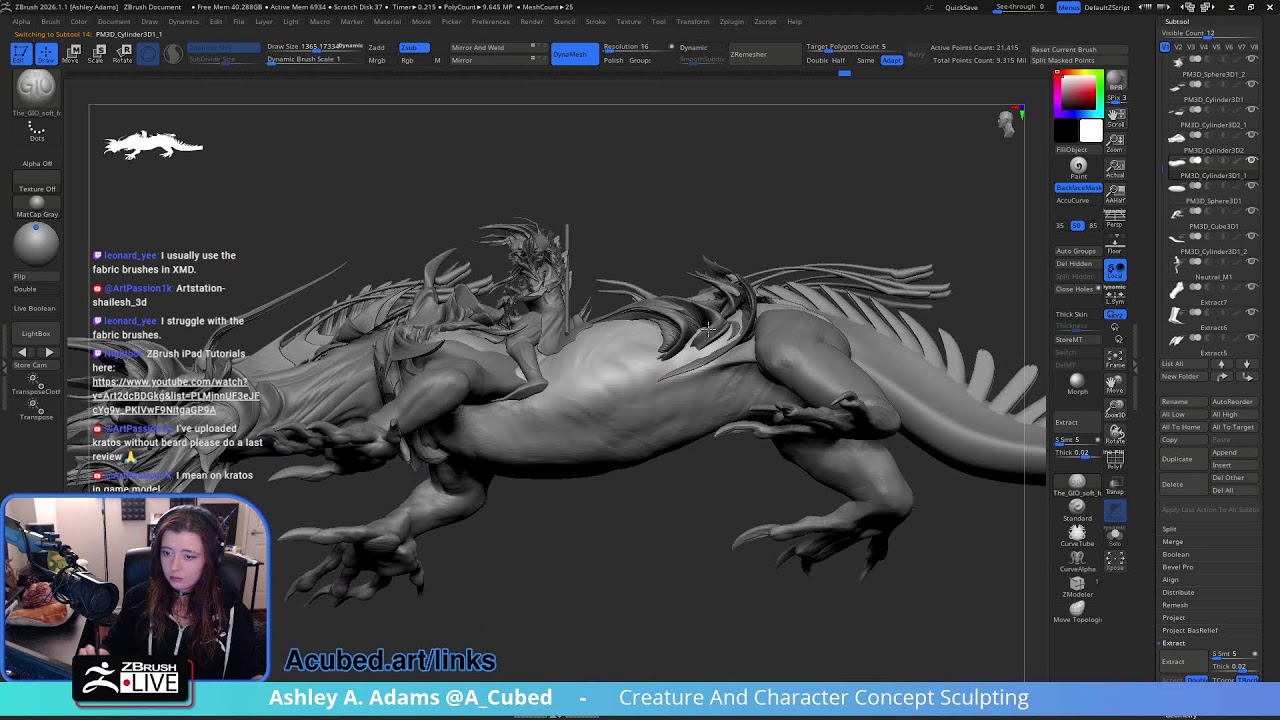Toggle AAHalf antialiased half view
1280x720 pixels.
1115,194
